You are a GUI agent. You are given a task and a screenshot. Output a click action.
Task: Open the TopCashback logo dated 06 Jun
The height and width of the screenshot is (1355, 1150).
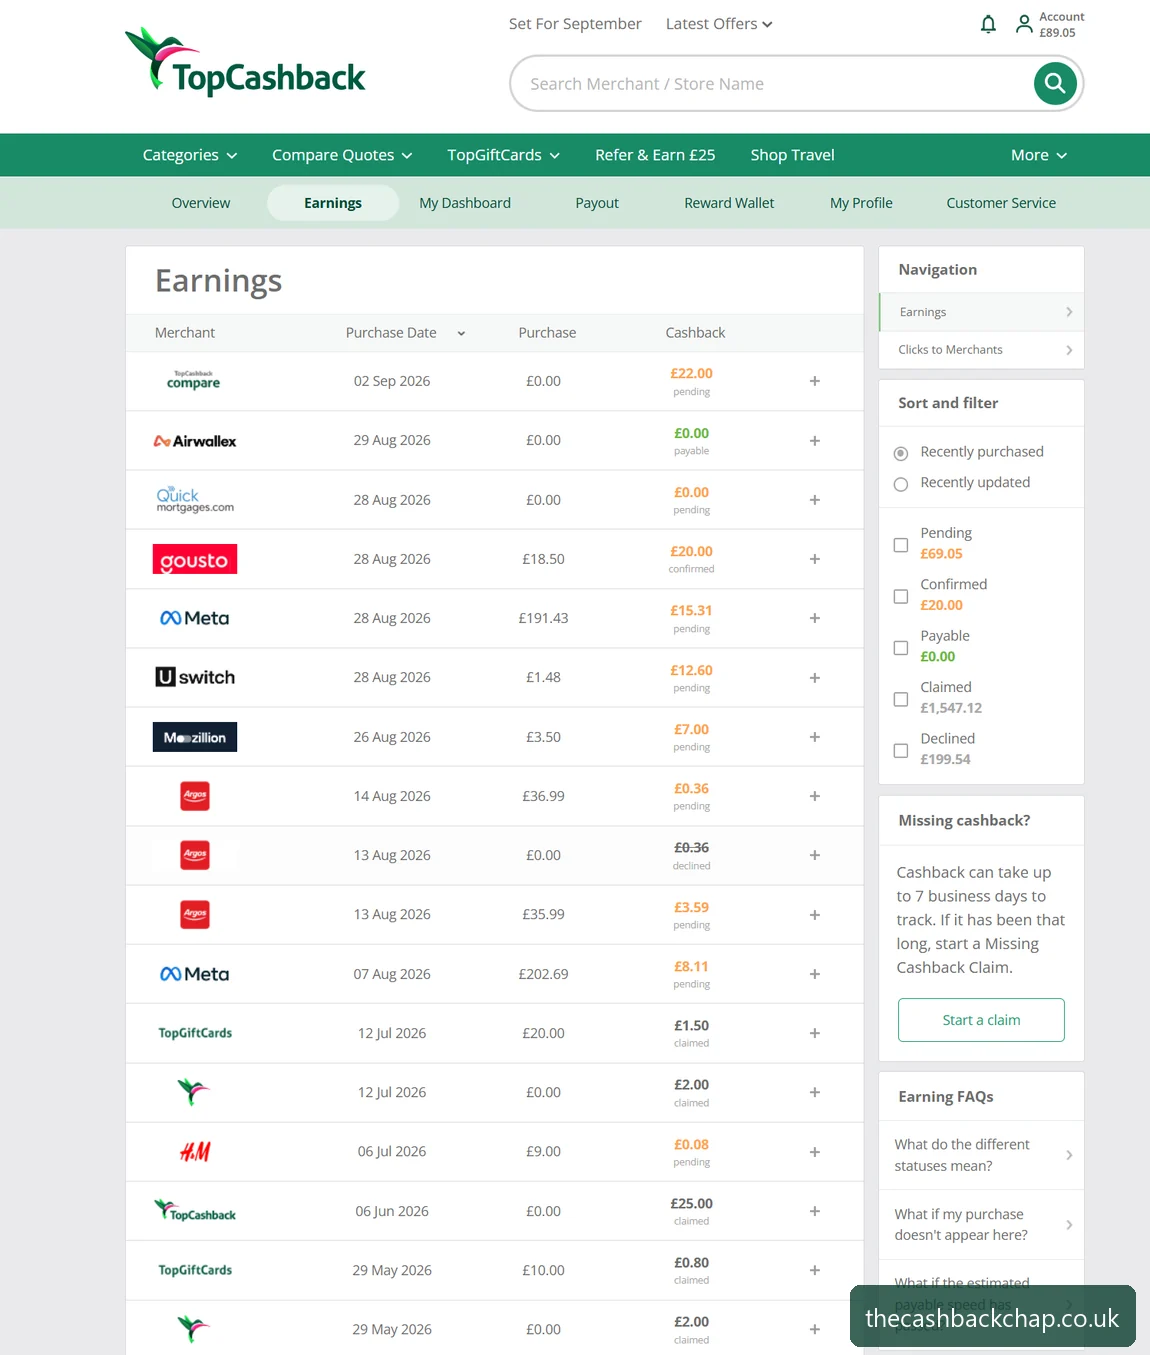195,1211
